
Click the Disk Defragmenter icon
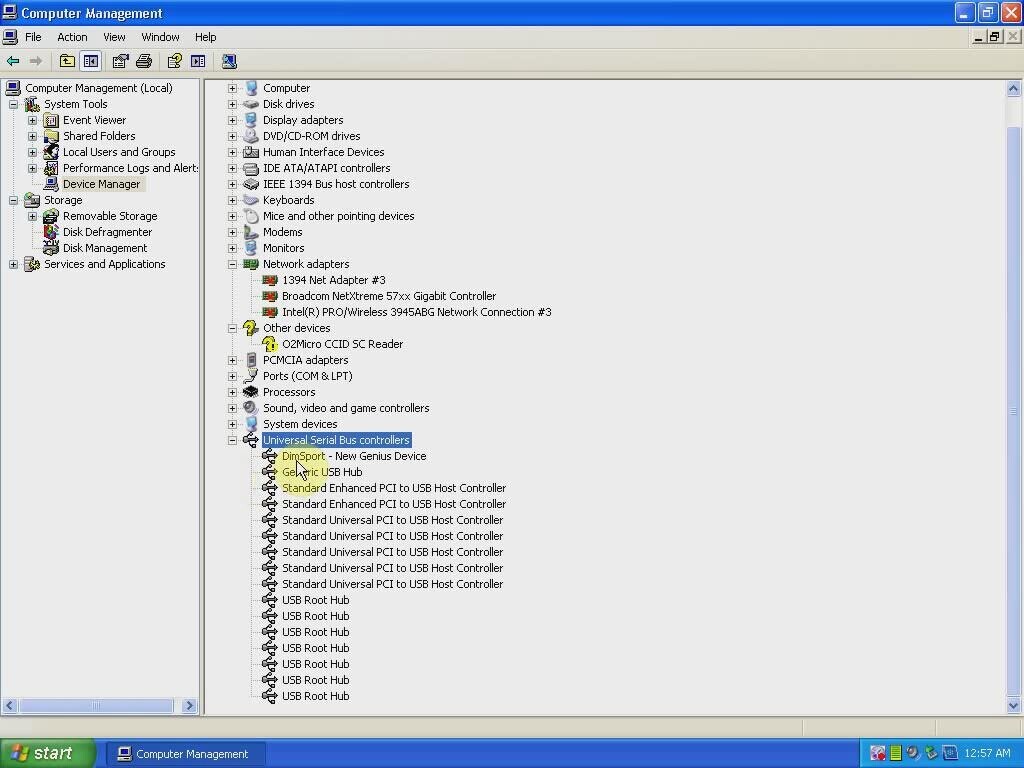point(51,232)
